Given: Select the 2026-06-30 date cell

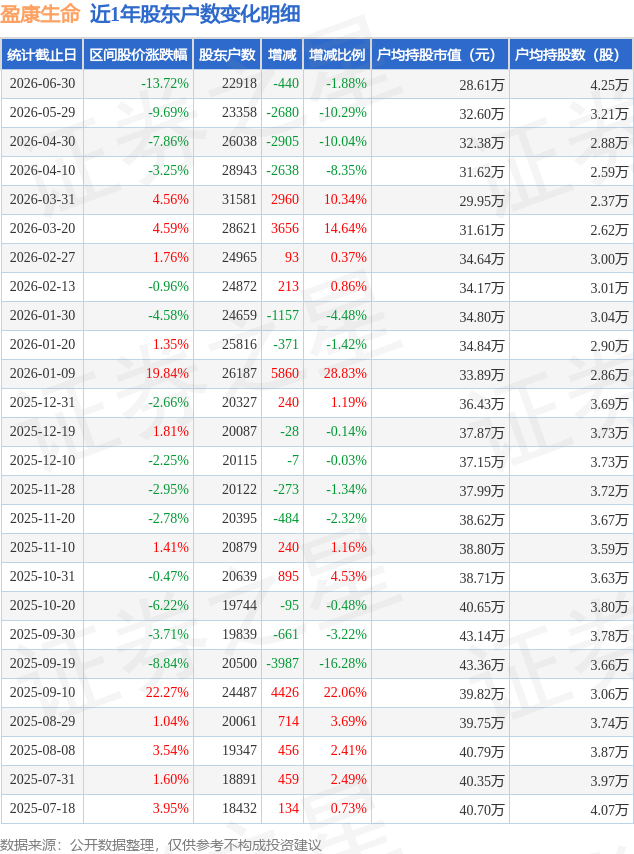Looking at the screenshot, I should coord(42,83).
